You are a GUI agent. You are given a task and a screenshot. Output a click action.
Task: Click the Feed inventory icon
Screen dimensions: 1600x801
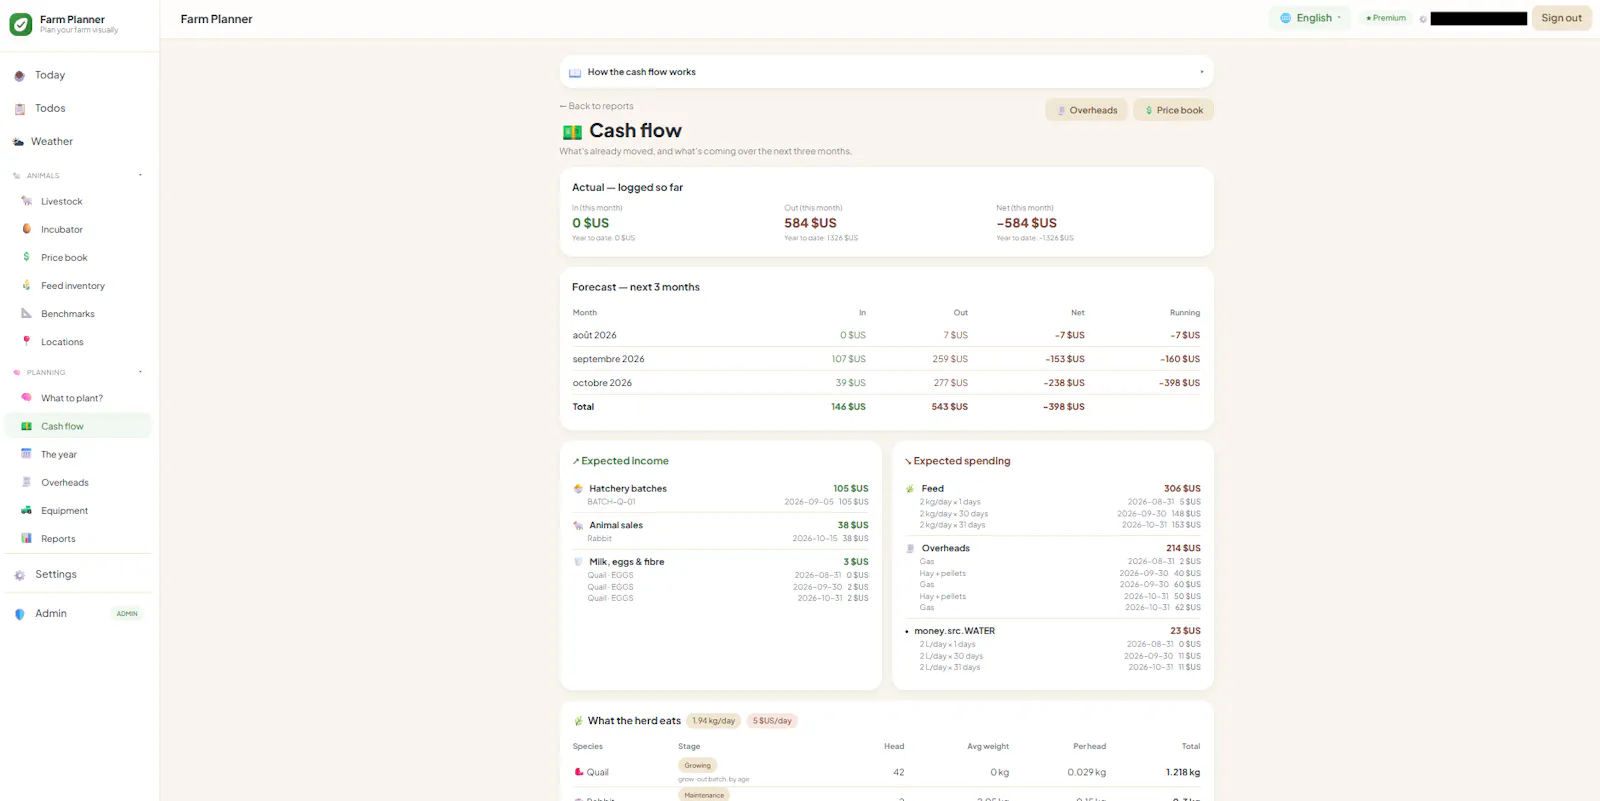pos(27,285)
